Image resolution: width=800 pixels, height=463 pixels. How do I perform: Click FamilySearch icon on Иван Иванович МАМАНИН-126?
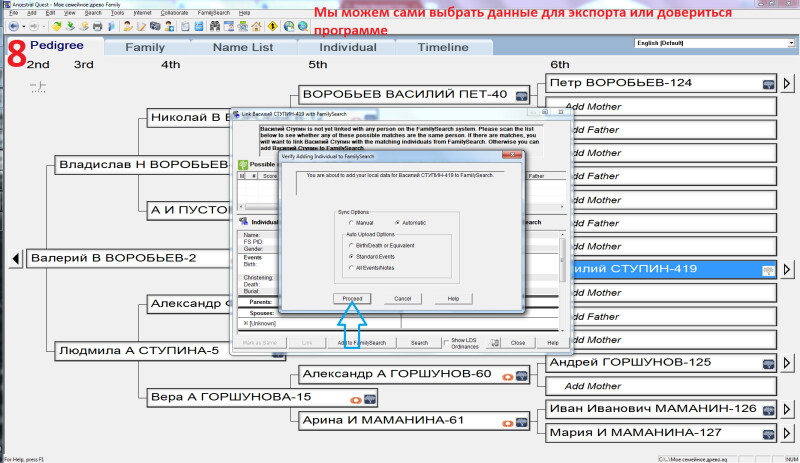pos(768,410)
